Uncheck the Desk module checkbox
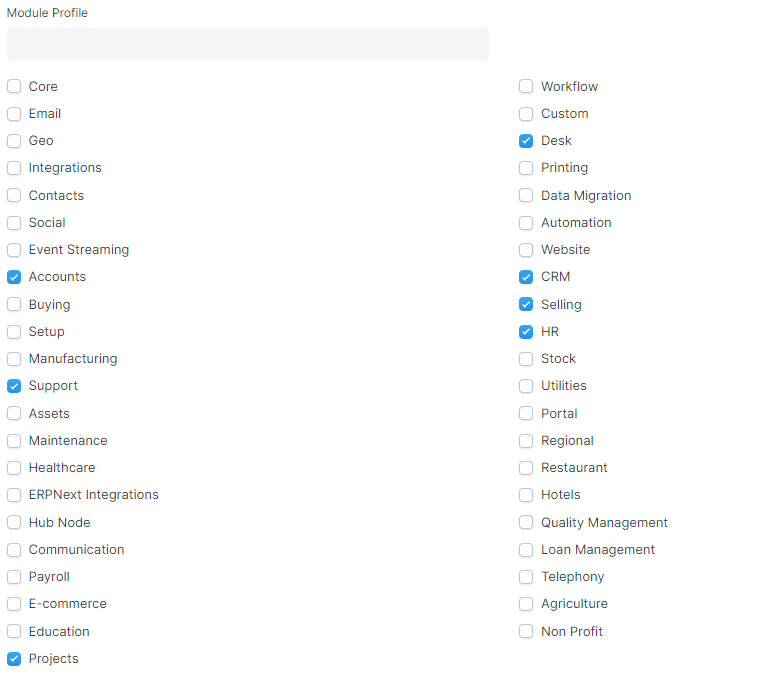 coord(526,141)
